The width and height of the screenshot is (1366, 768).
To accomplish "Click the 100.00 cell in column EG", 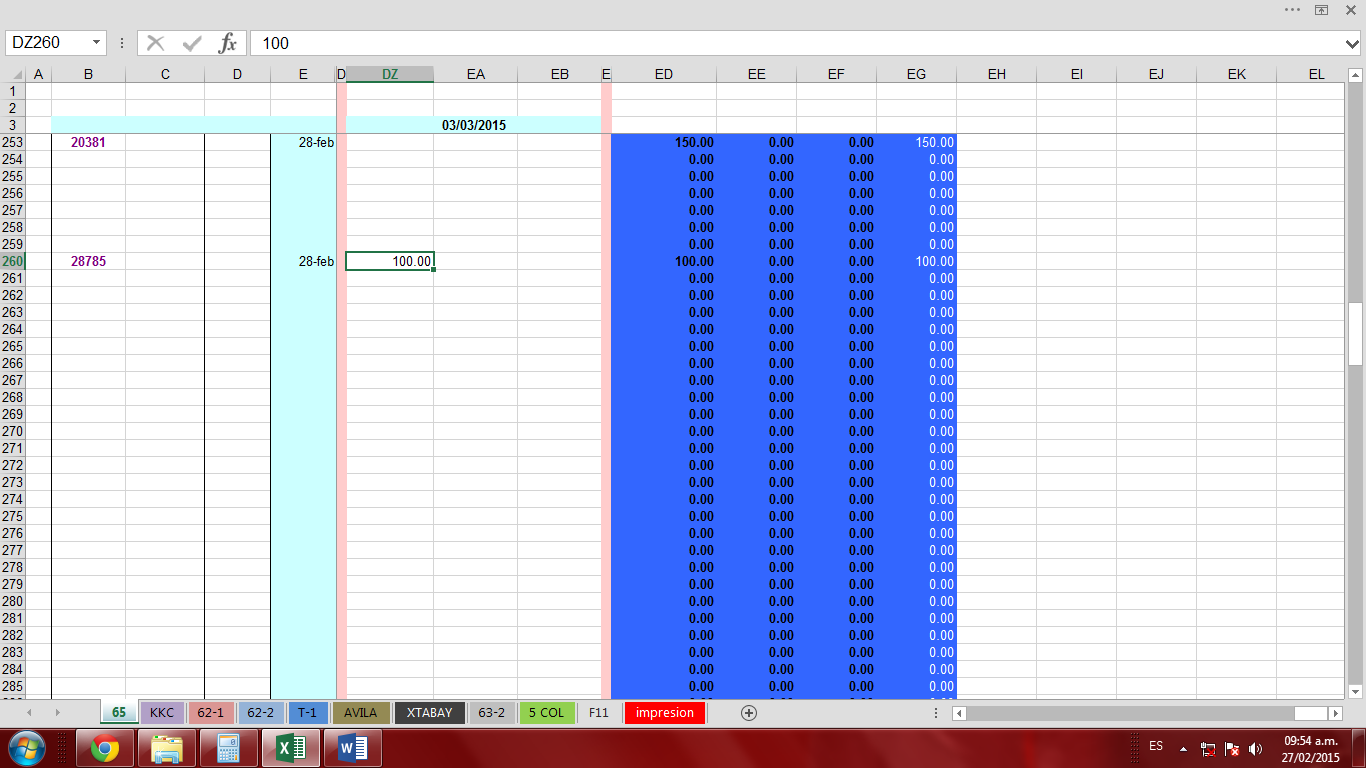I will click(x=916, y=261).
